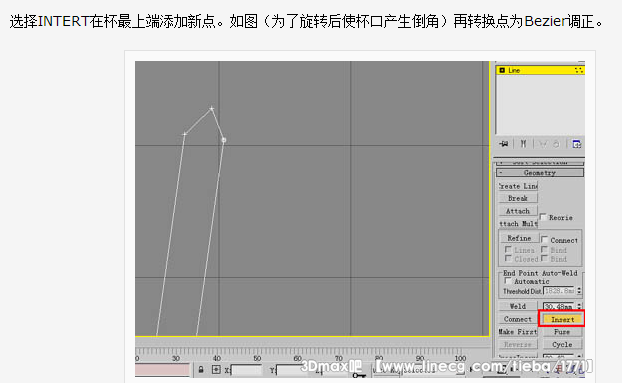Click the Fuse button
Screen dimensions: 622x383
click(x=562, y=332)
